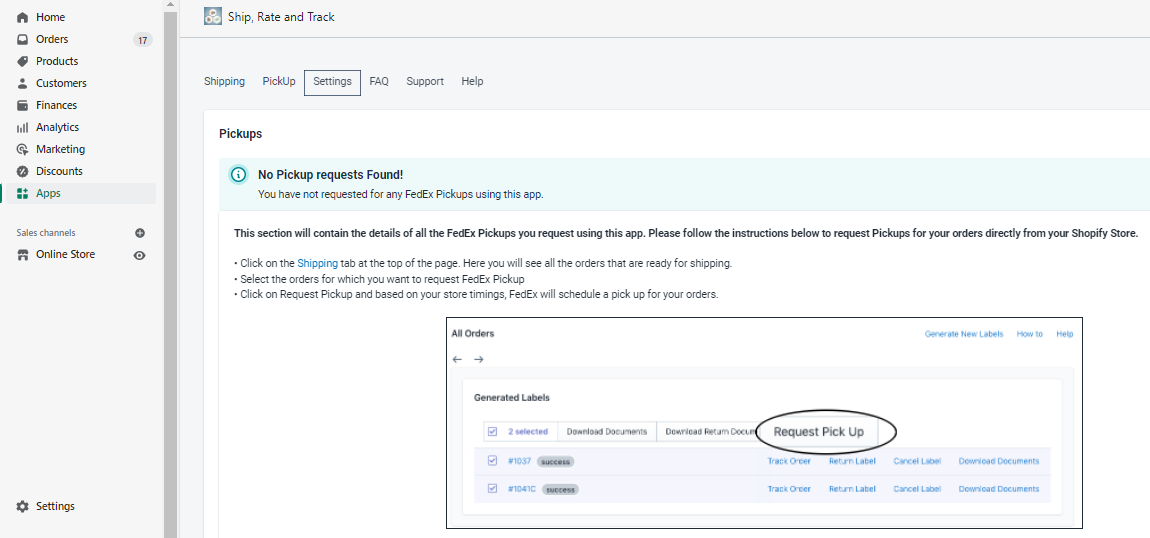
Task: Click the tutorial screenshot image
Action: 764,422
